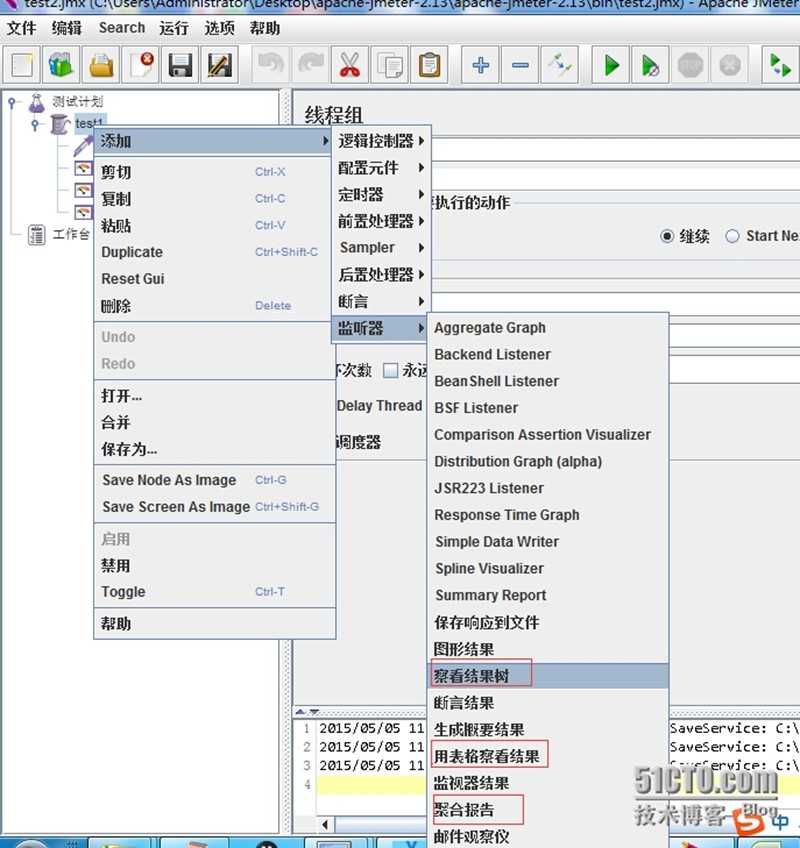Expand the 定时器 submenu
Image resolution: width=800 pixels, height=848 pixels.
tap(381, 194)
